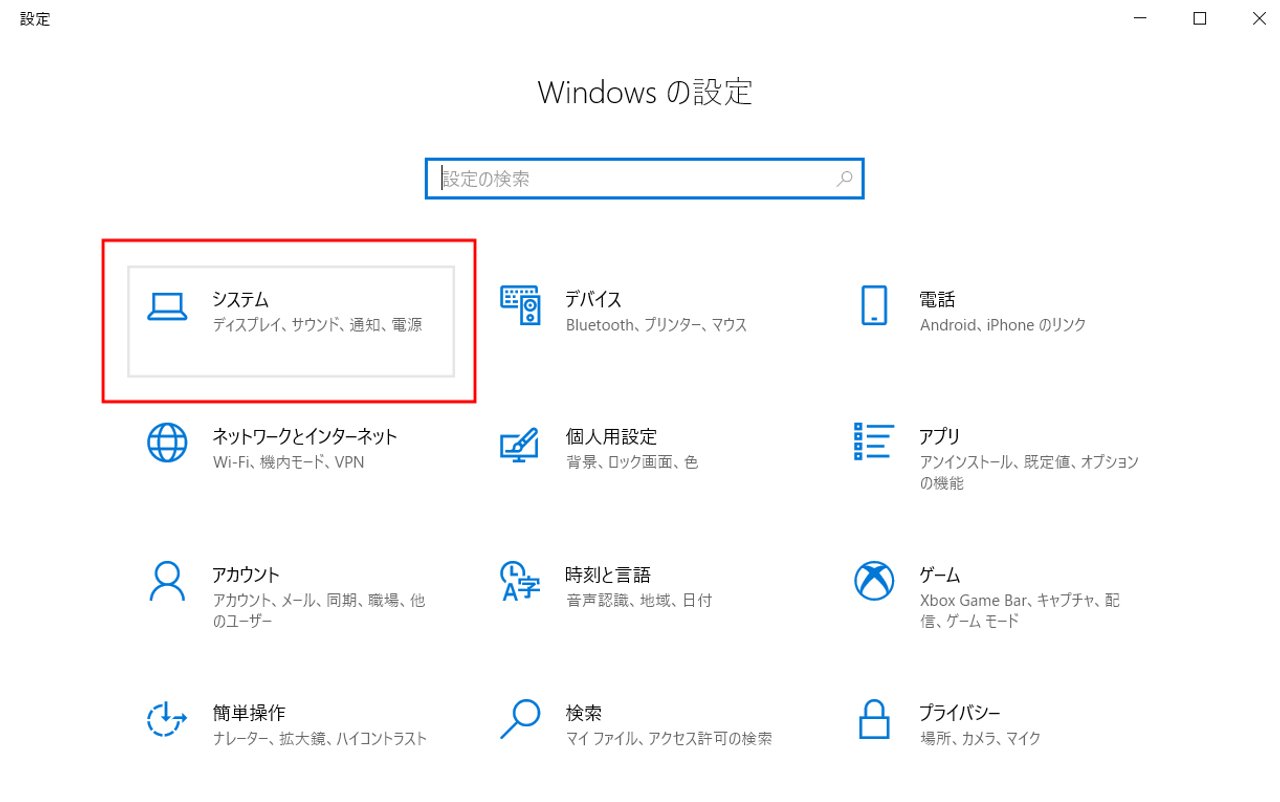Open the アプリ settings heading text
Screen dimensions: 1280x802
(x=939, y=436)
